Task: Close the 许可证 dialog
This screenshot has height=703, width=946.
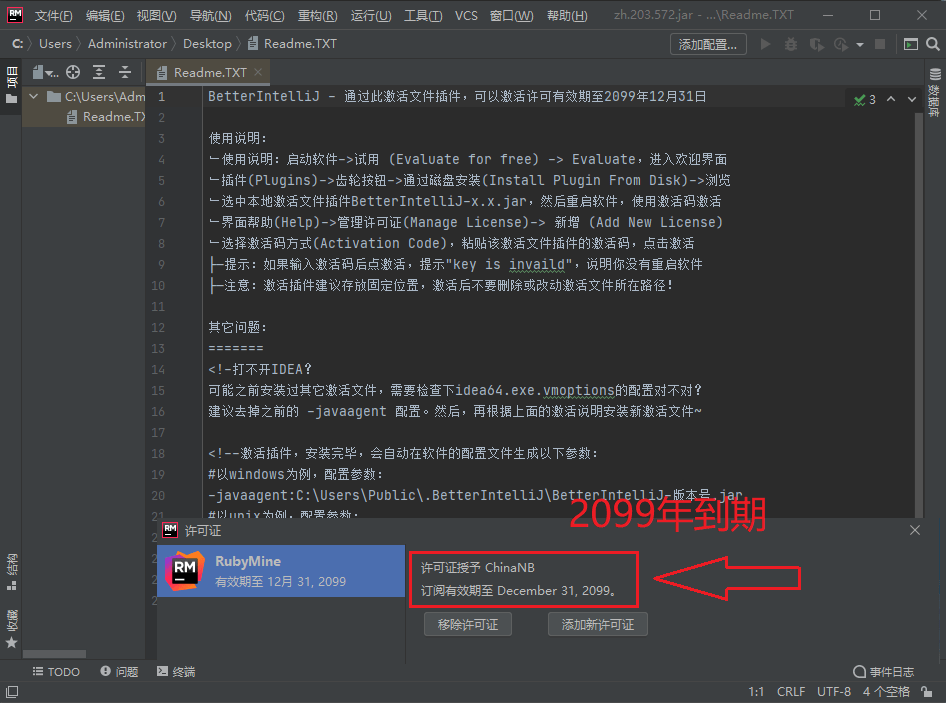Action: coord(915,530)
